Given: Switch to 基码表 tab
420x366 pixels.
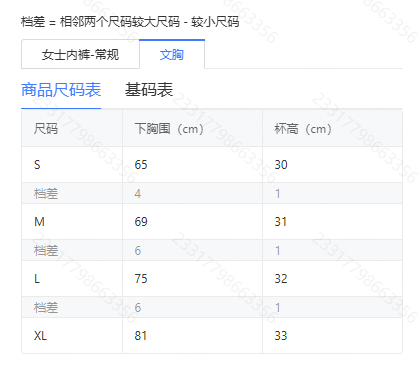Looking at the screenshot, I should (x=149, y=90).
